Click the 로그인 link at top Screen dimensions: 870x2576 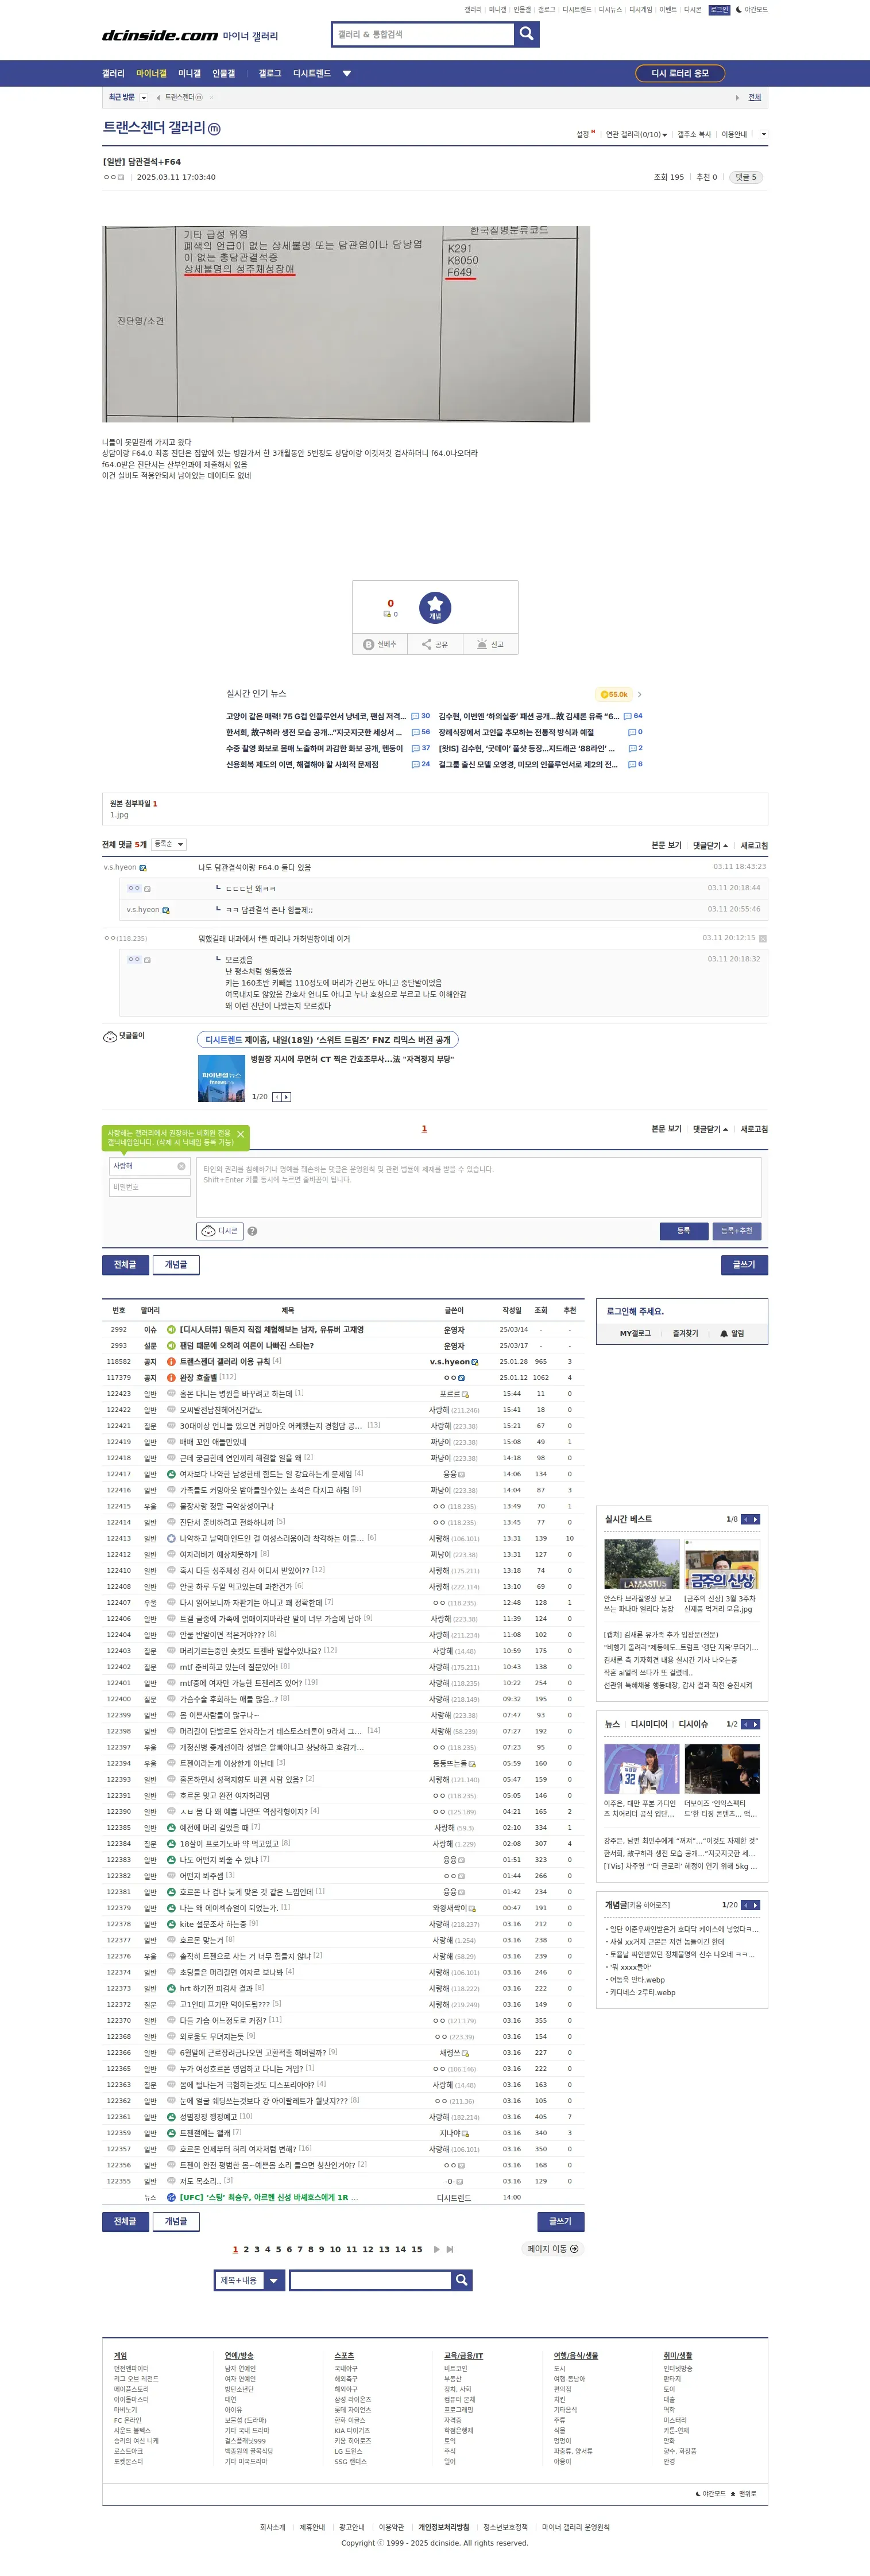pyautogui.click(x=719, y=10)
